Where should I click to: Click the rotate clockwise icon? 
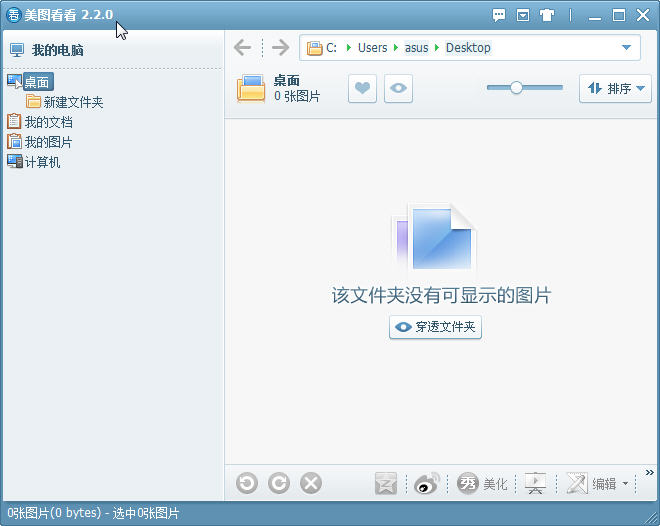pos(279,484)
